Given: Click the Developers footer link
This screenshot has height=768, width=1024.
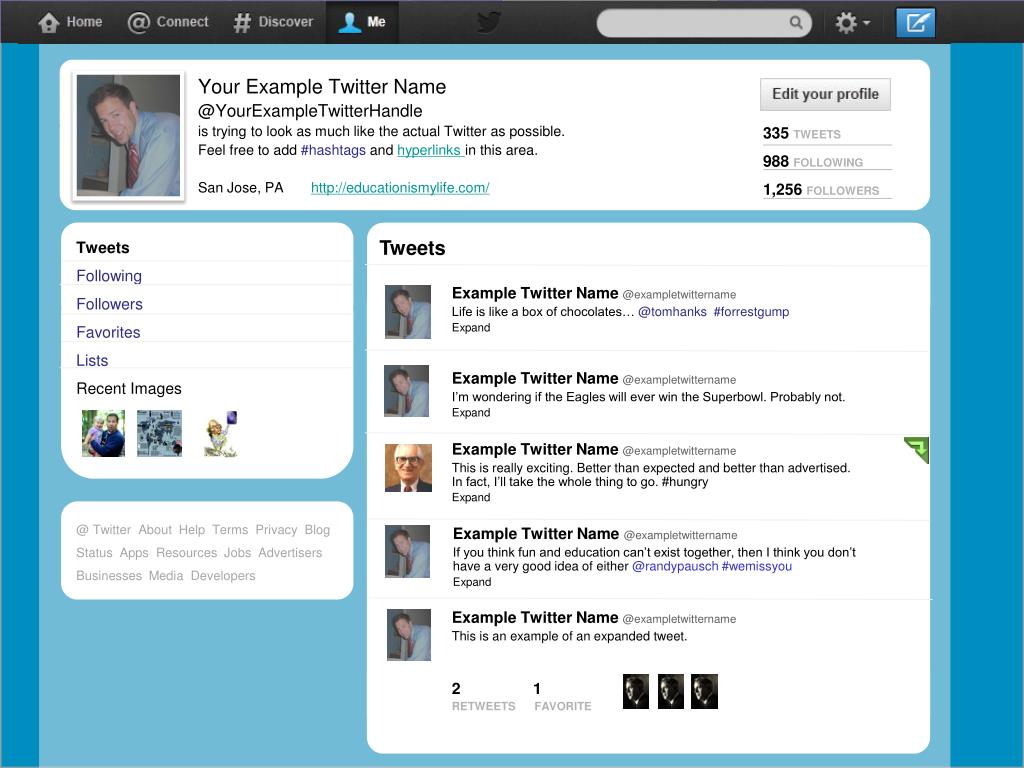Looking at the screenshot, I should coord(223,575).
